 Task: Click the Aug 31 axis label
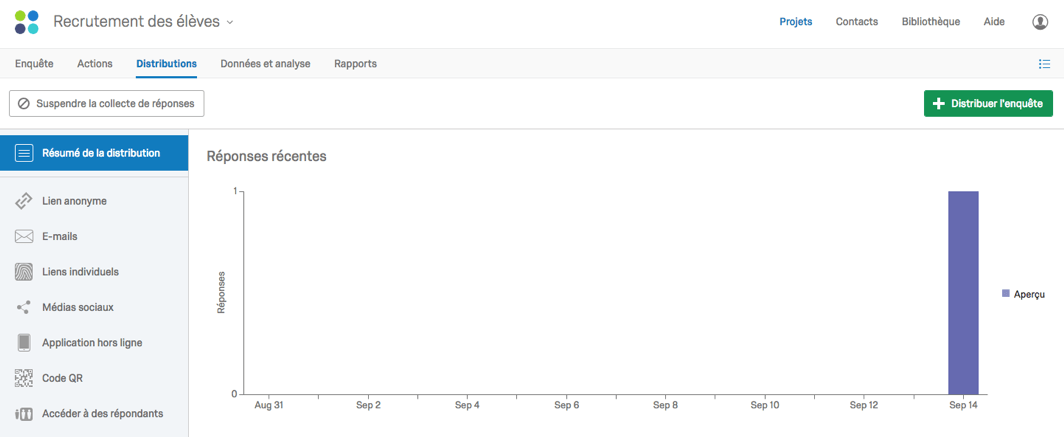coord(269,405)
